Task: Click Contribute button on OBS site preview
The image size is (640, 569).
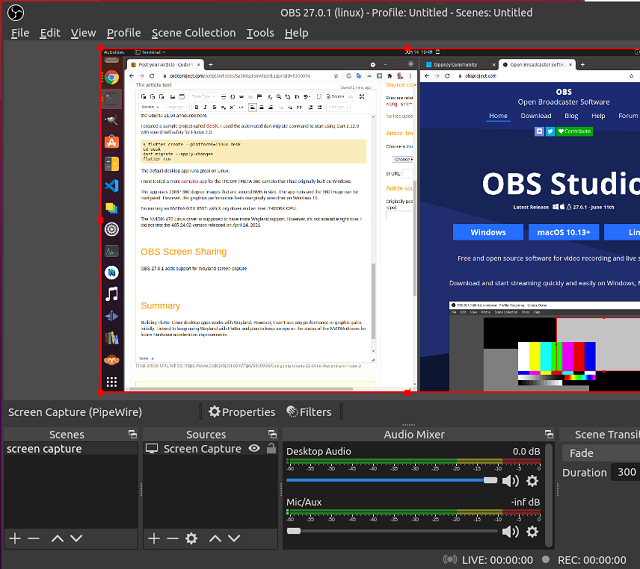Action: point(574,131)
